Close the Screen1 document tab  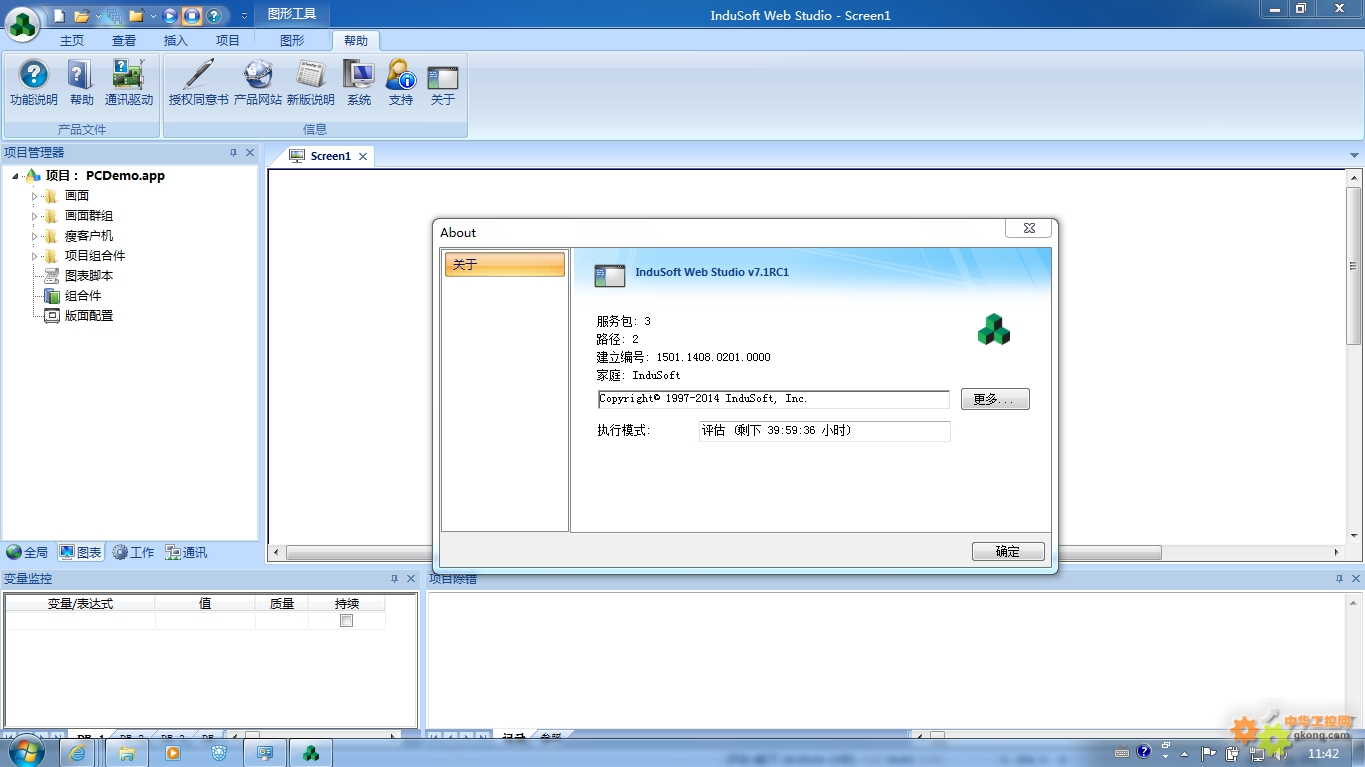click(x=363, y=156)
